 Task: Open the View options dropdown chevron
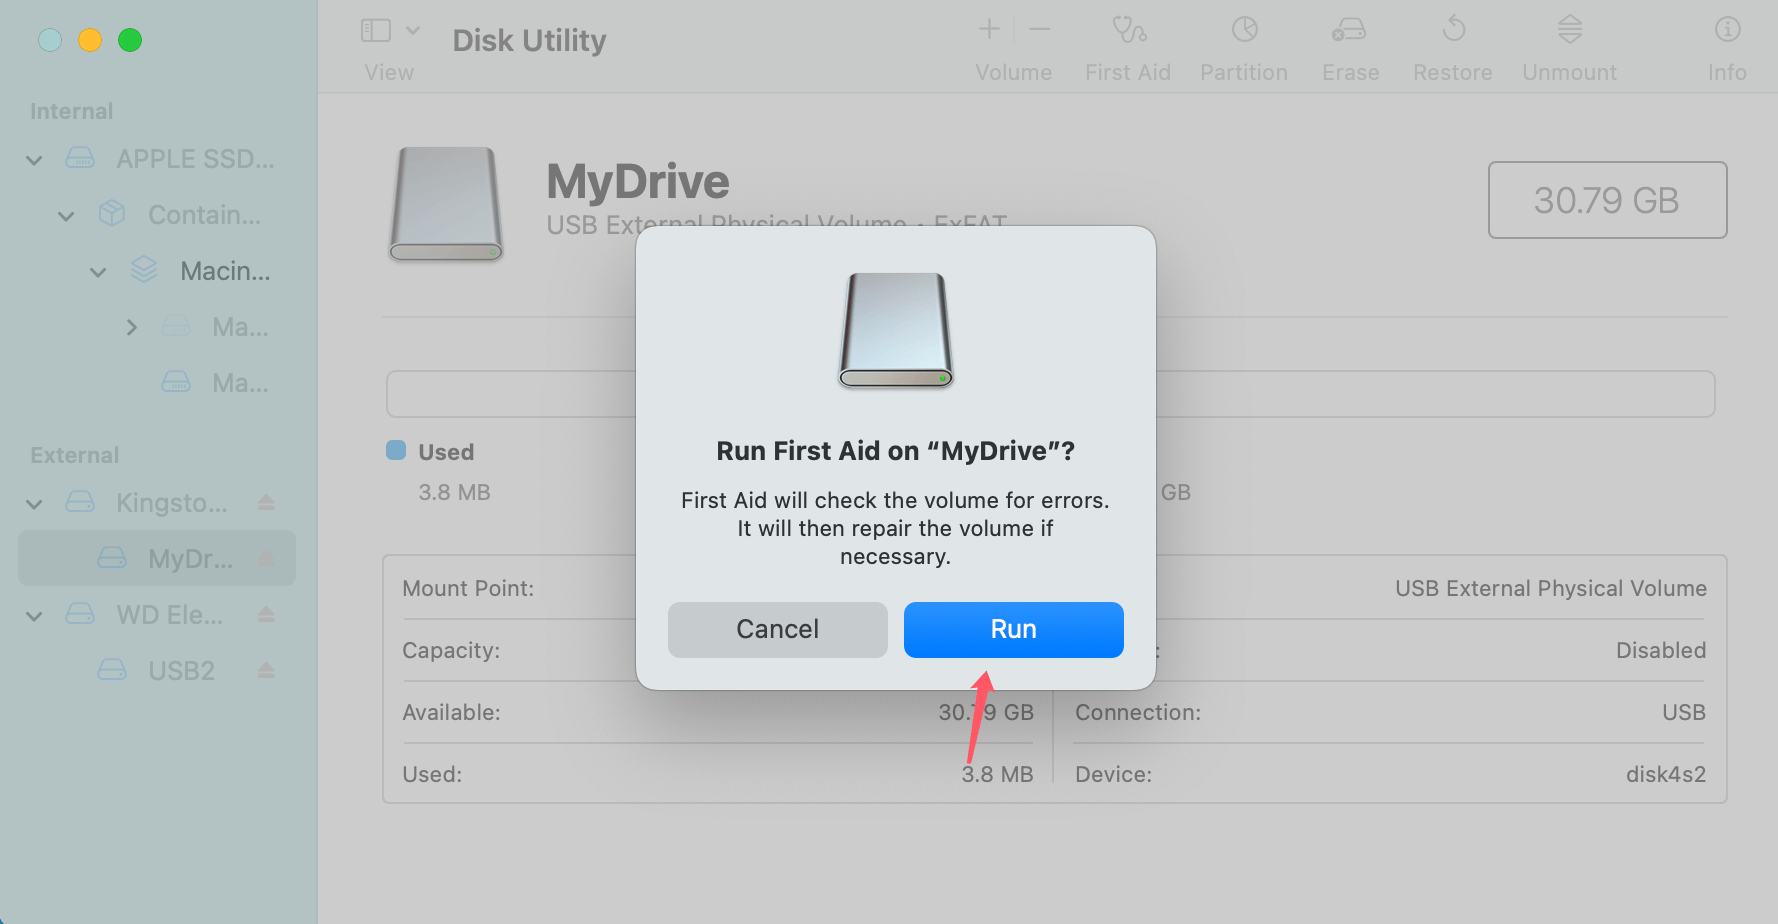coord(413,30)
